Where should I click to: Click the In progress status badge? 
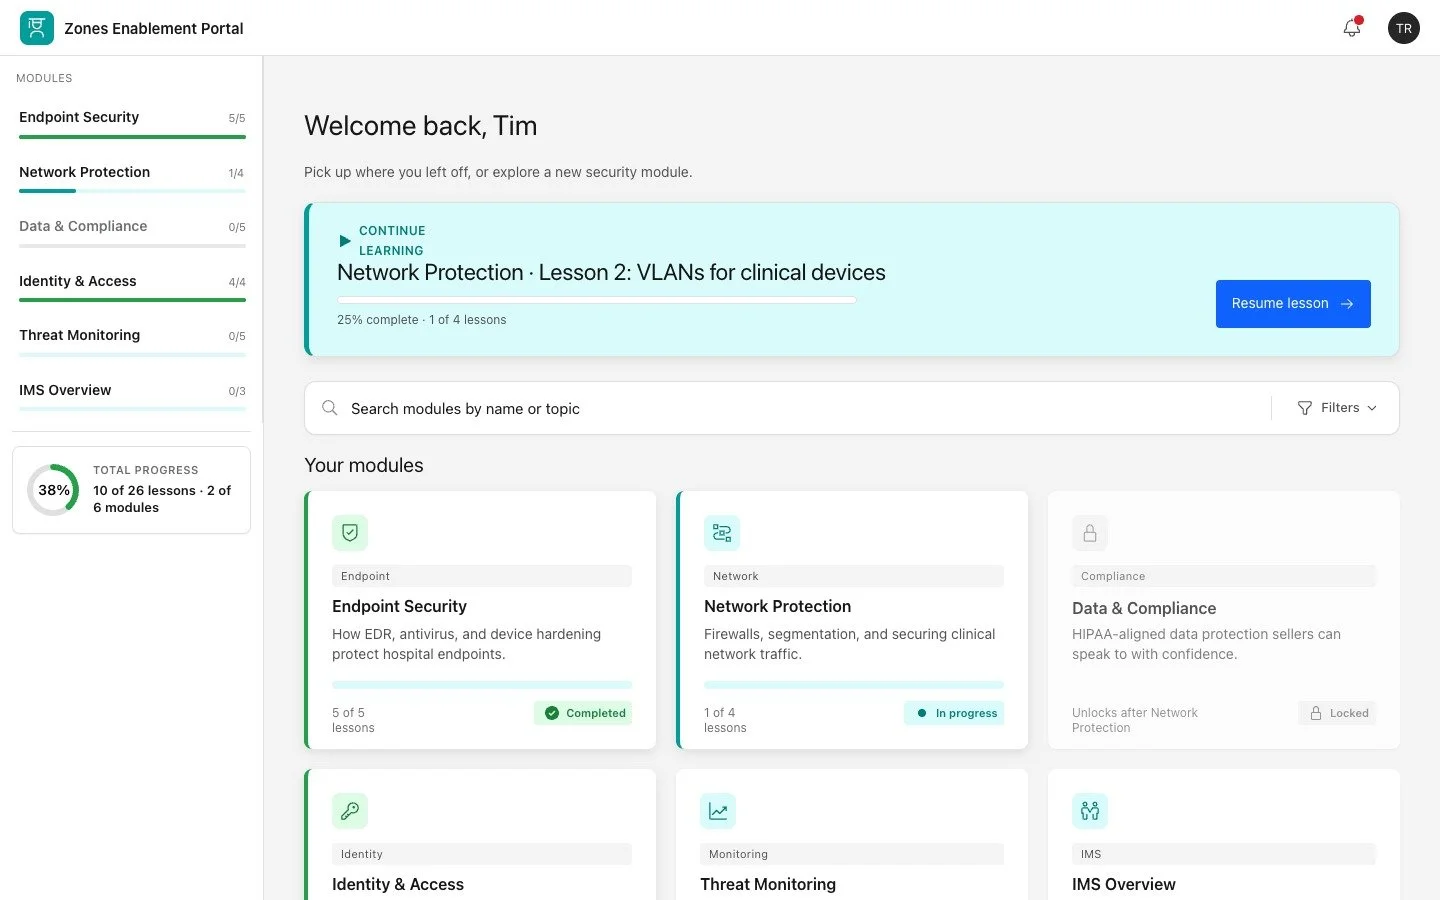pyautogui.click(x=954, y=713)
